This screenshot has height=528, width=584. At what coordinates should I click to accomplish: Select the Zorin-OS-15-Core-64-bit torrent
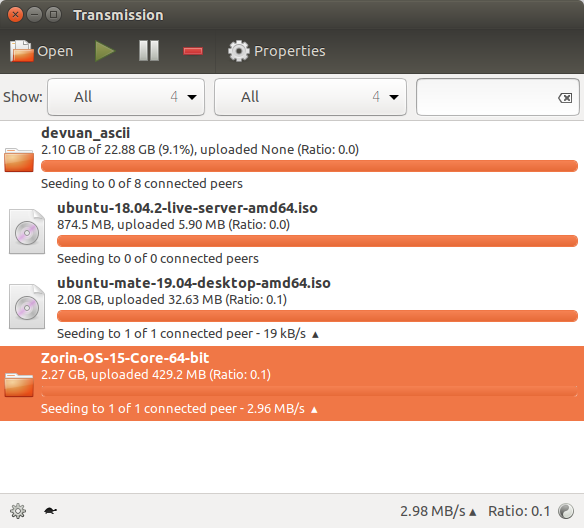coord(292,384)
